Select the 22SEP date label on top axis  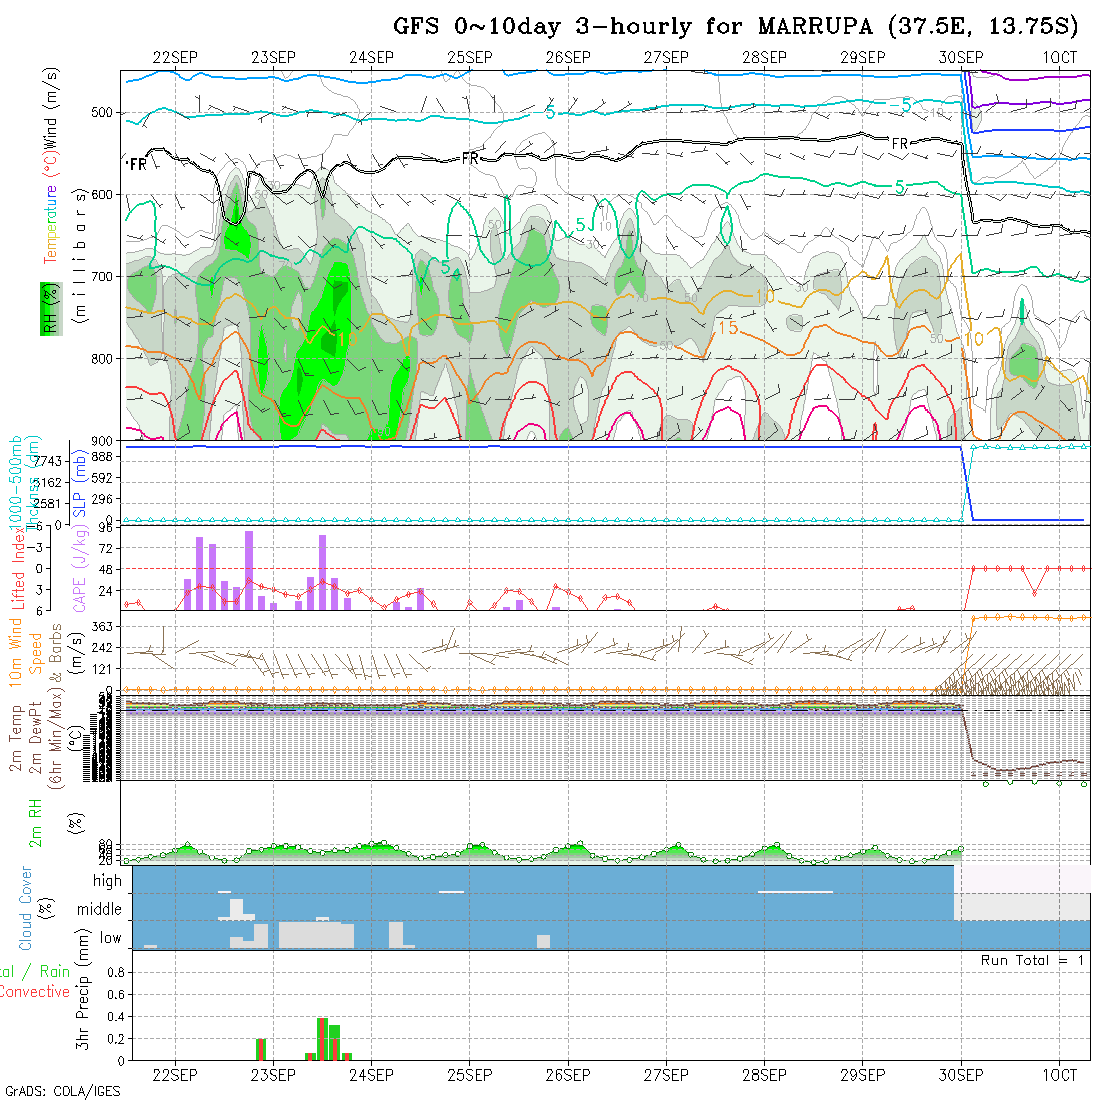(x=176, y=57)
